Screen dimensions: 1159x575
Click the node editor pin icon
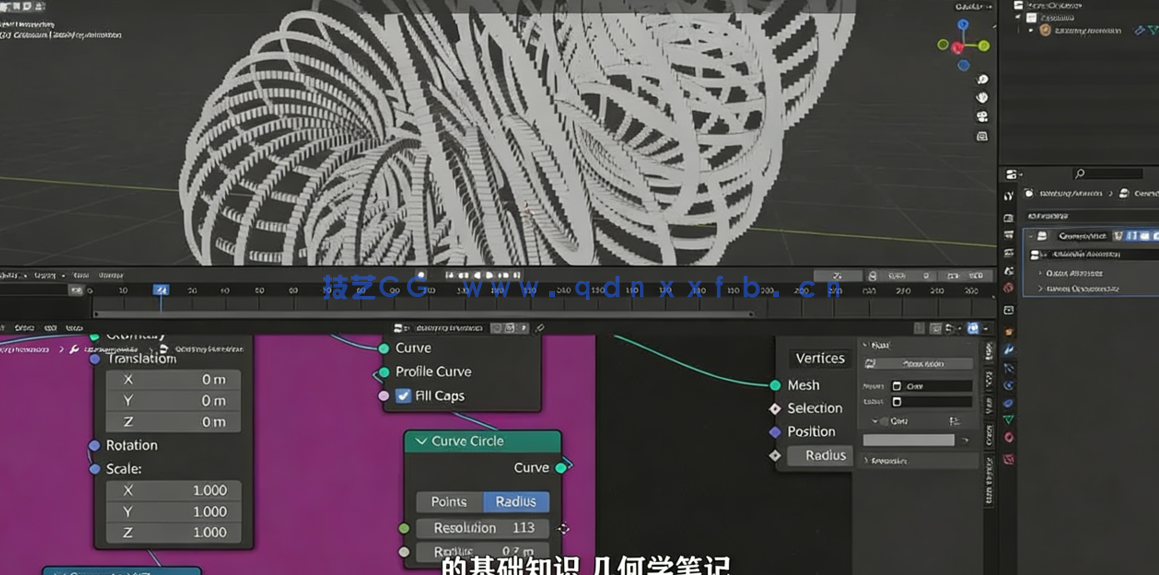(540, 327)
